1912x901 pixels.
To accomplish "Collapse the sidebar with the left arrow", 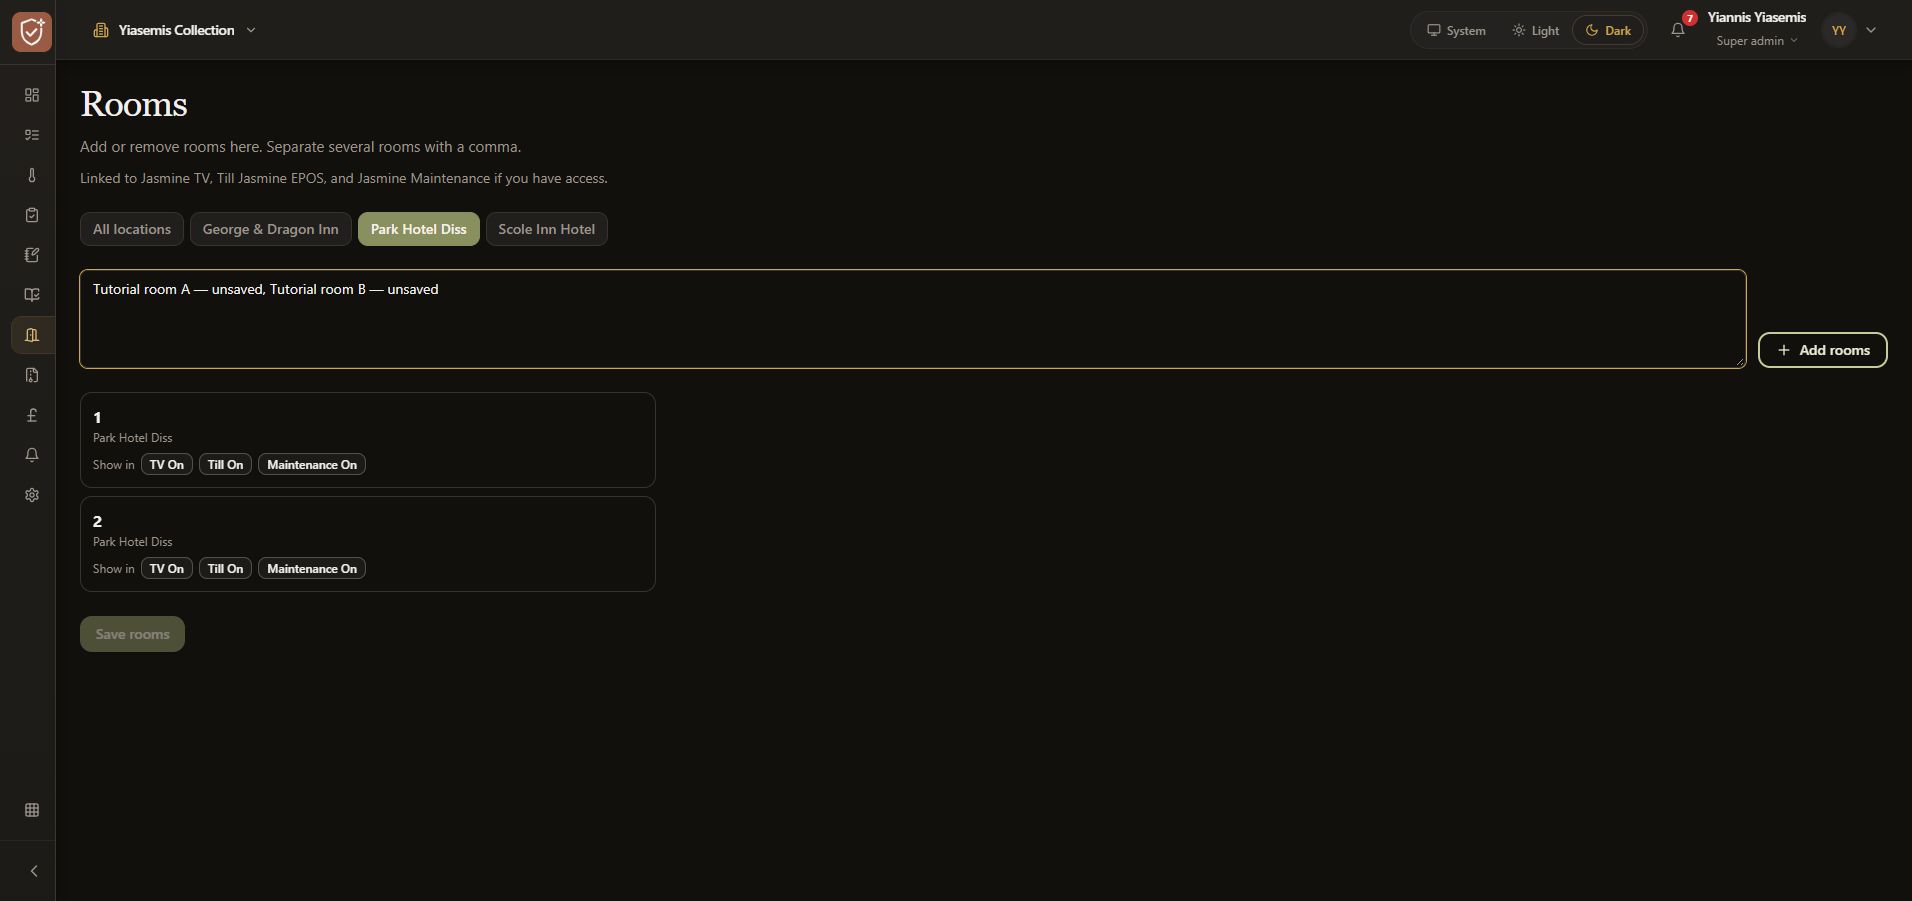I will (x=33, y=871).
